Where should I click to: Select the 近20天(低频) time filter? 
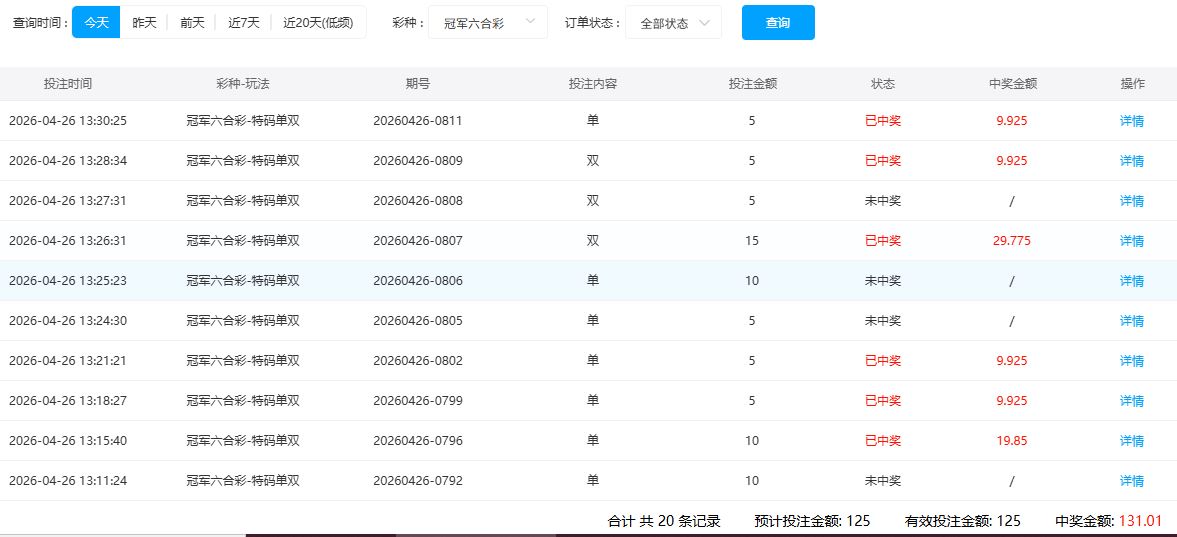pyautogui.click(x=318, y=23)
